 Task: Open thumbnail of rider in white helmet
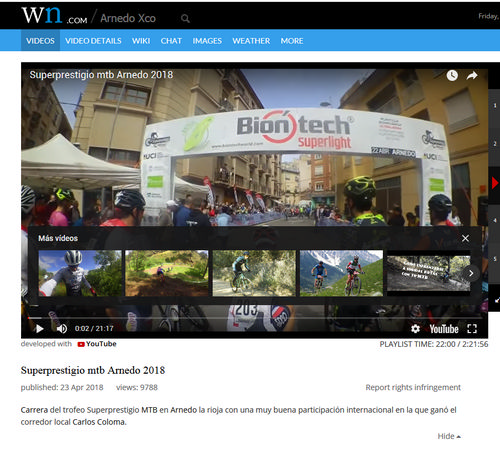80,273
